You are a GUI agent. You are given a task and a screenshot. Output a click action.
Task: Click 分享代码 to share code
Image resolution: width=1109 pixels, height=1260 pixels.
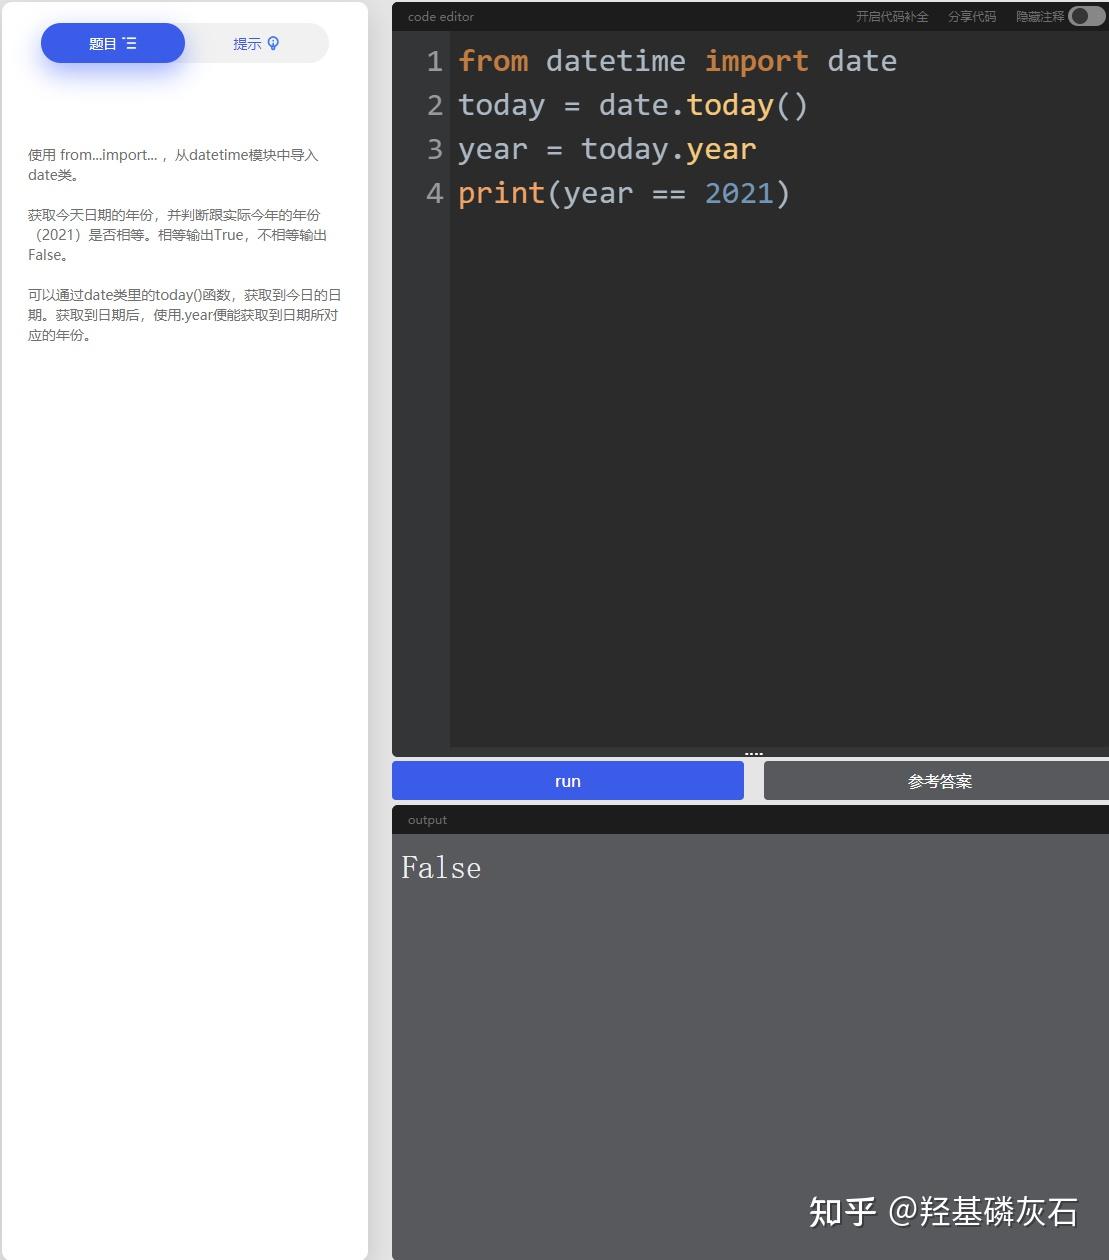pos(971,16)
